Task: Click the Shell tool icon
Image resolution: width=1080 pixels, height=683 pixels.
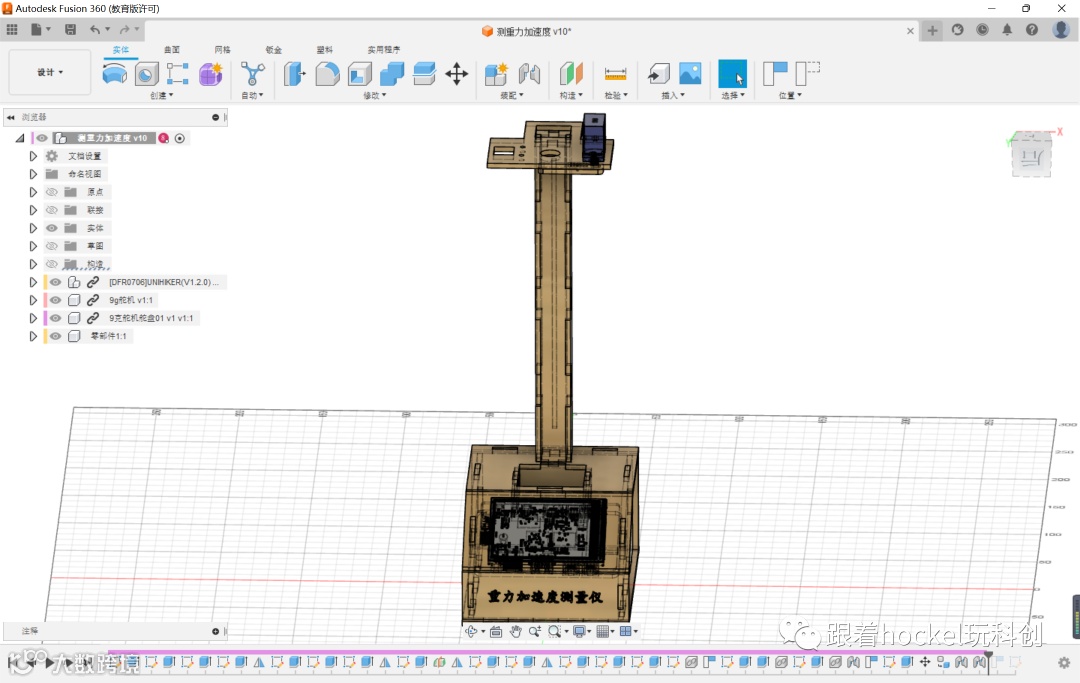Action: tap(360, 73)
